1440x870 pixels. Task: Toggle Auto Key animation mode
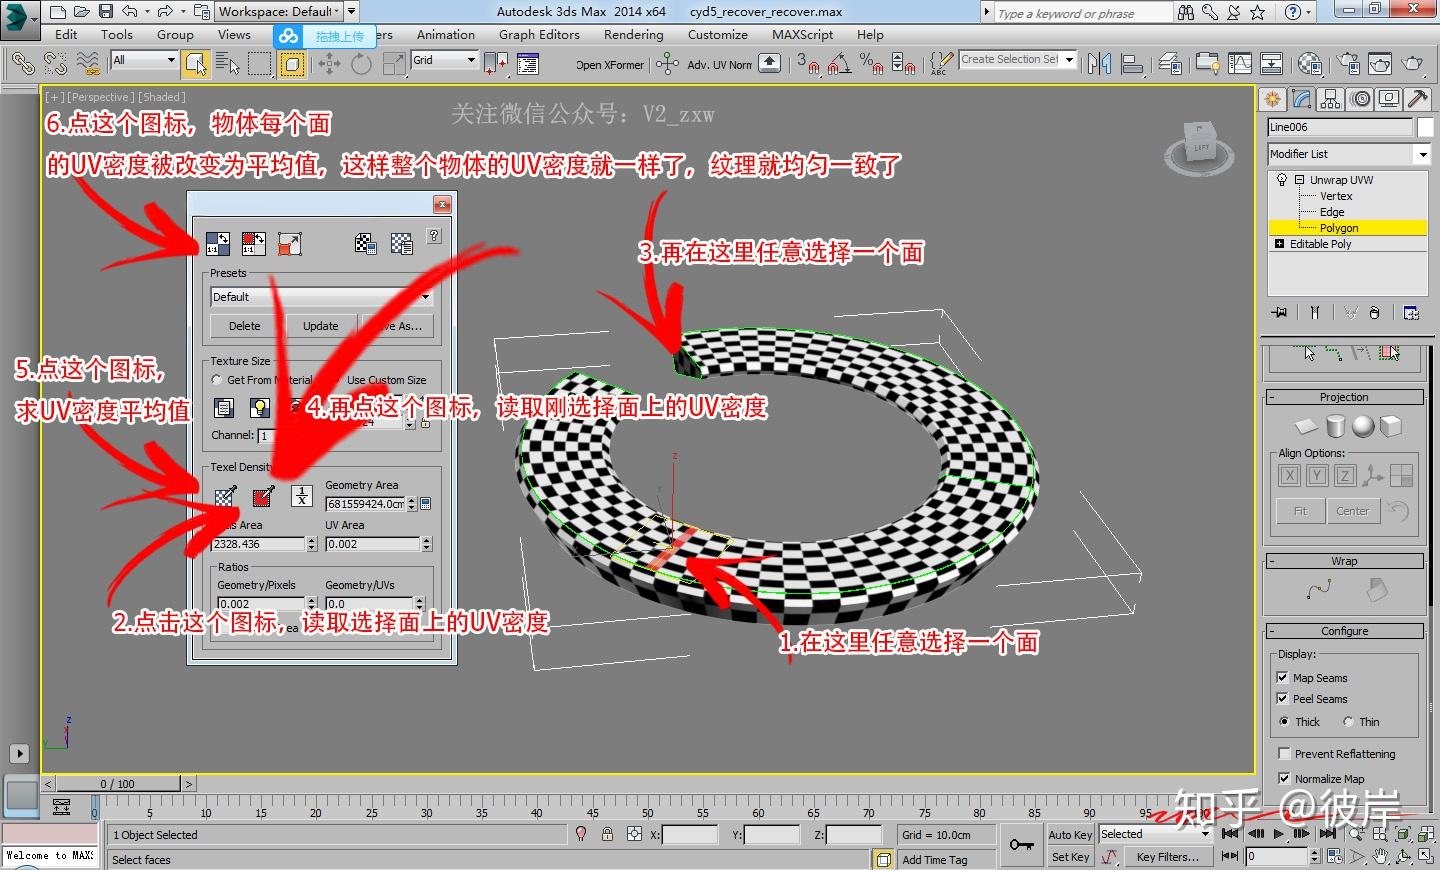click(x=1070, y=835)
